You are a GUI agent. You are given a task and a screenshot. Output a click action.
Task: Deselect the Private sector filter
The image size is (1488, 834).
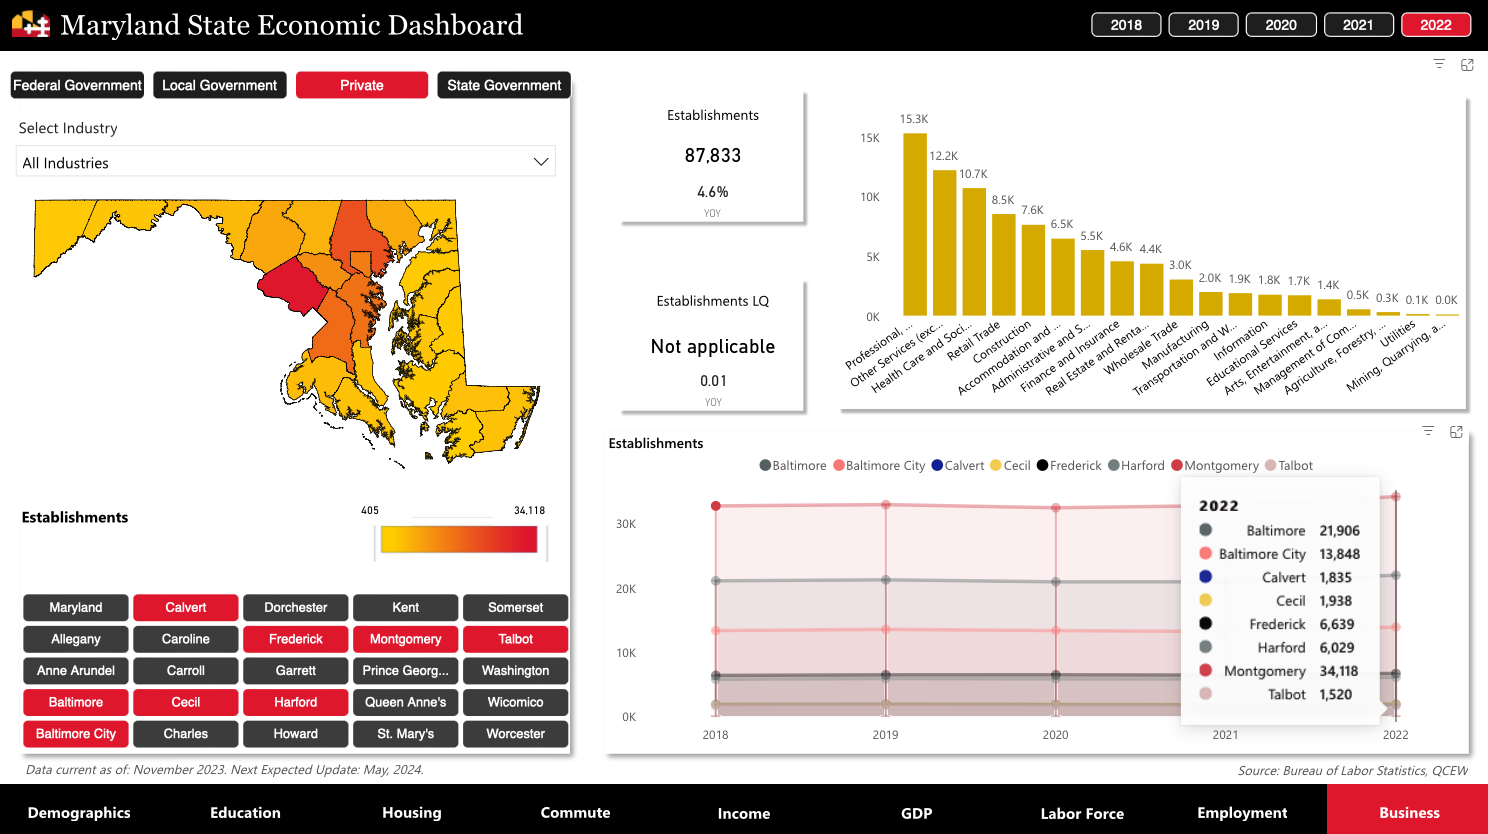click(362, 85)
